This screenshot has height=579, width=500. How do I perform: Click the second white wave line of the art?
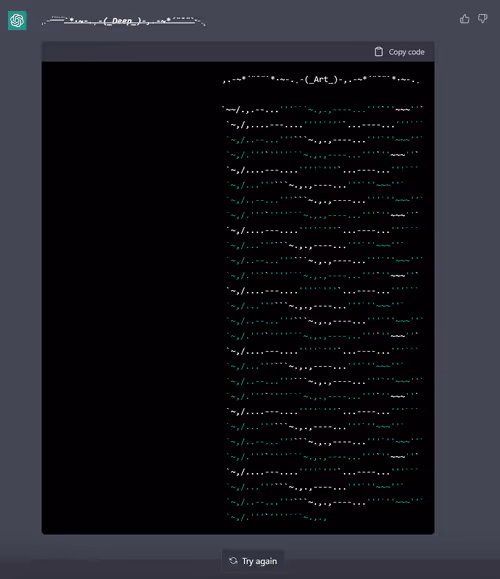[325, 124]
